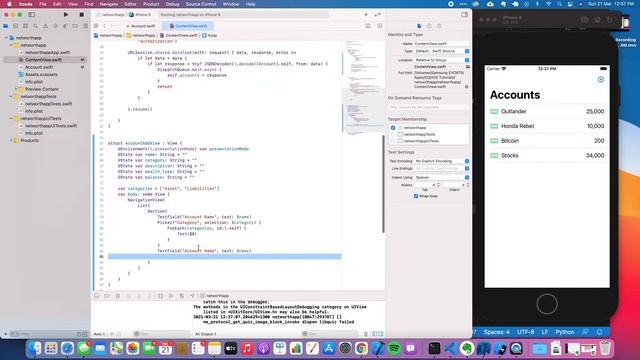Screen dimensions: 640x360
Task: Open the Line Endings dropdown
Action: (x=442, y=169)
